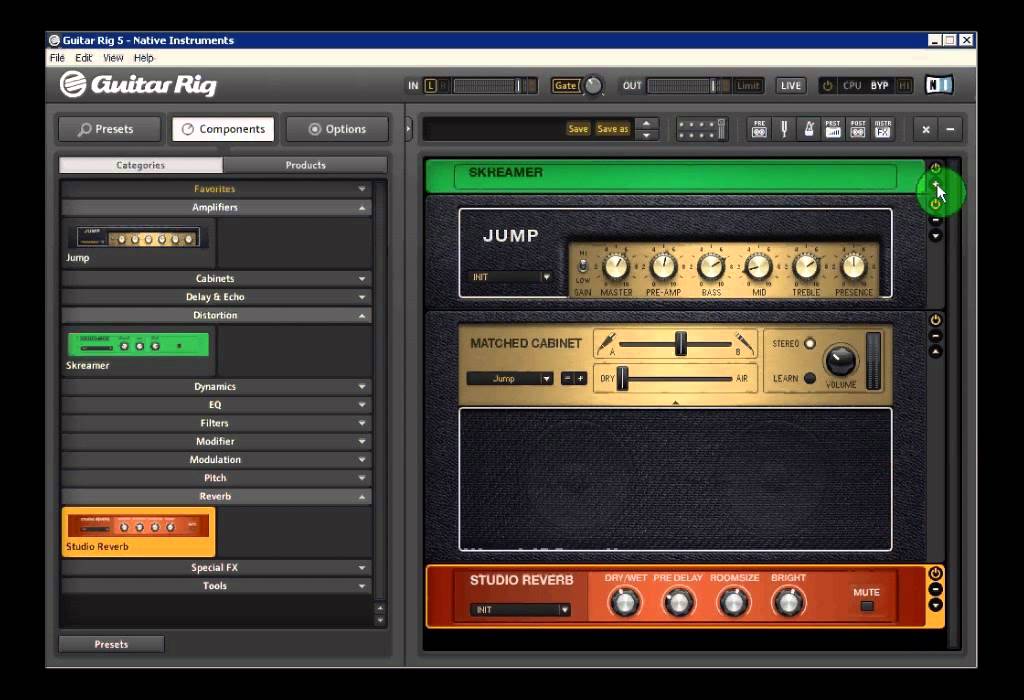
Task: Switch to the Products tab
Action: [305, 165]
